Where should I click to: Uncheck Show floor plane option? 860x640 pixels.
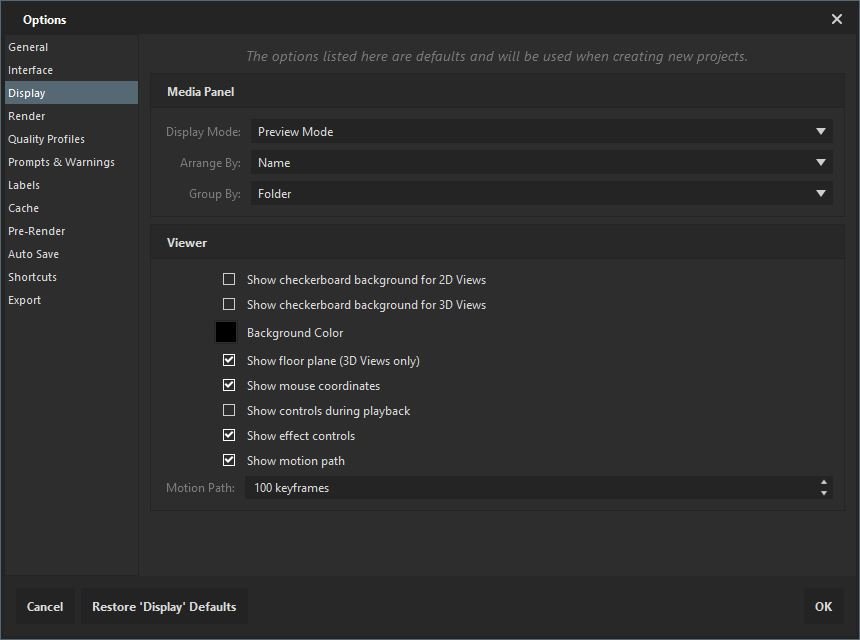pyautogui.click(x=229, y=361)
